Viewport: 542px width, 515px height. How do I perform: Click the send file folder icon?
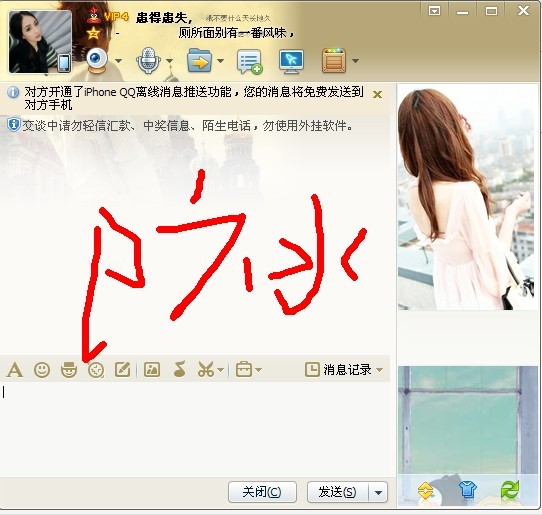coord(199,60)
